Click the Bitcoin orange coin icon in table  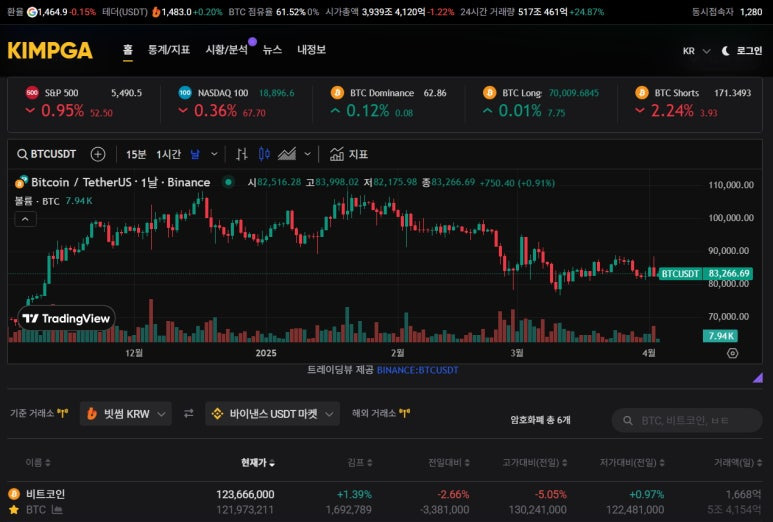point(14,493)
